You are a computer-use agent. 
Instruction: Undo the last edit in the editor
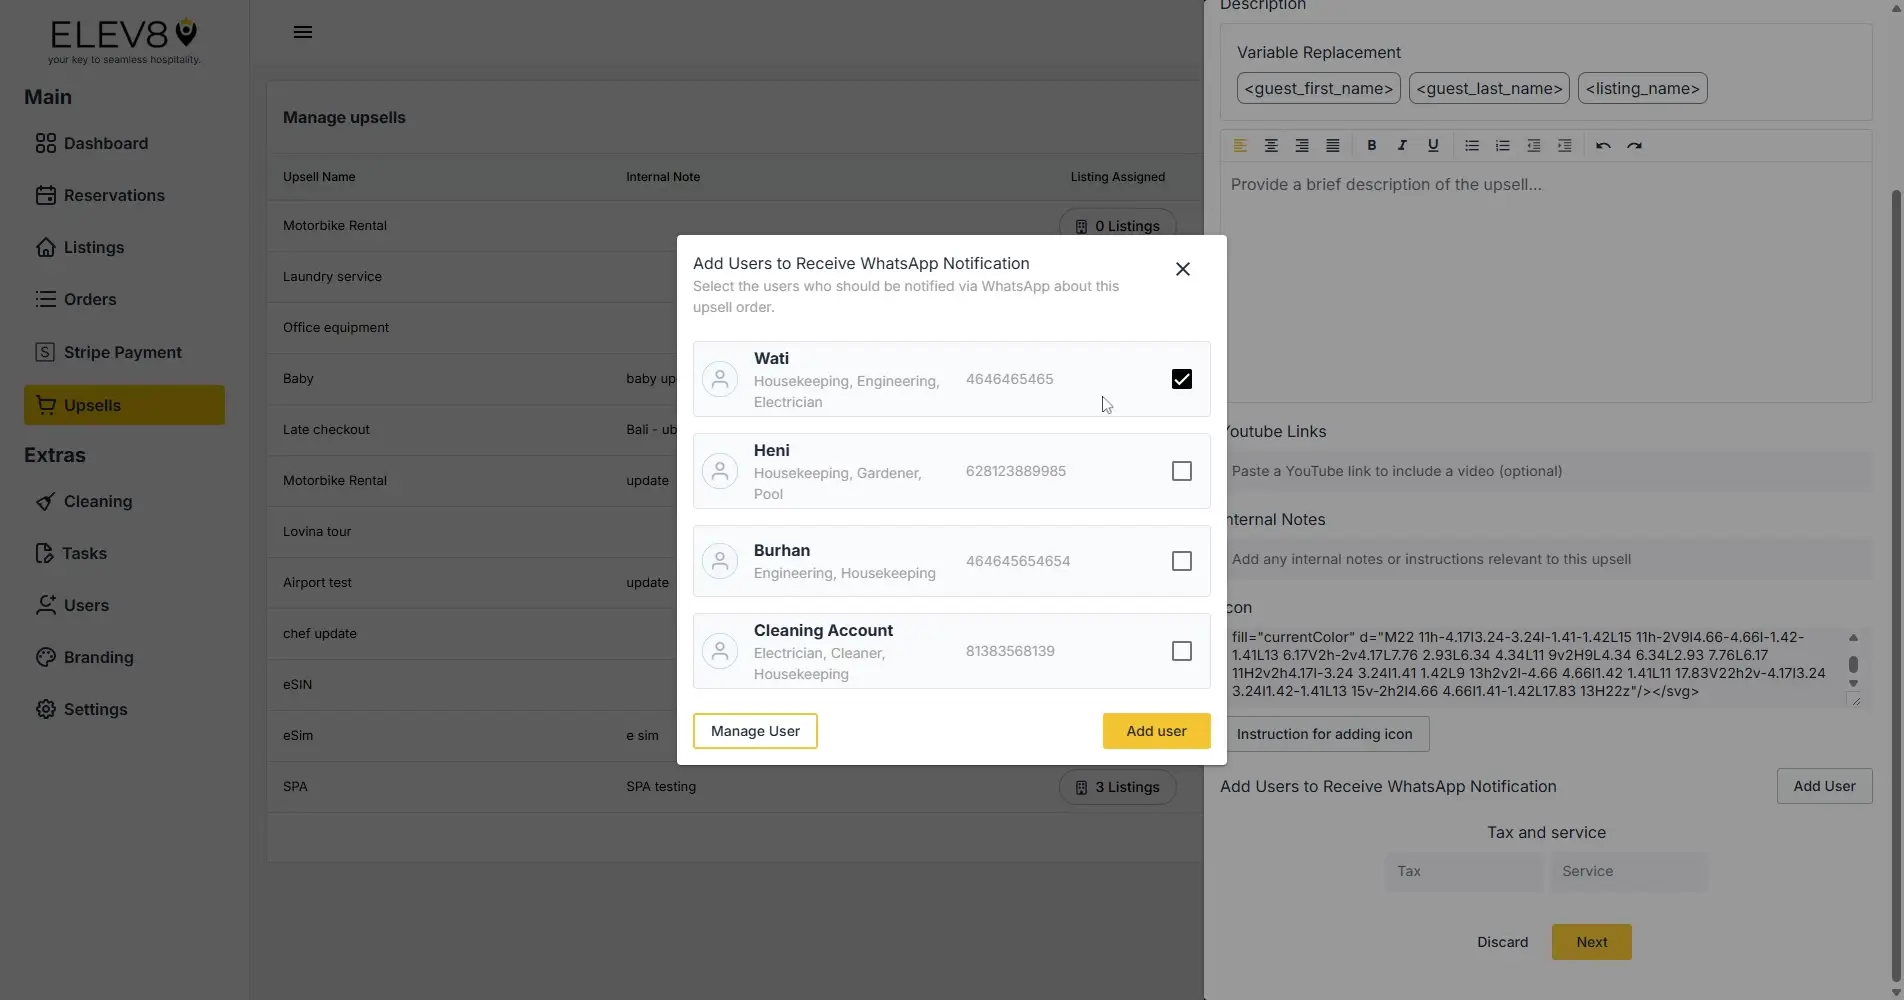tap(1603, 145)
